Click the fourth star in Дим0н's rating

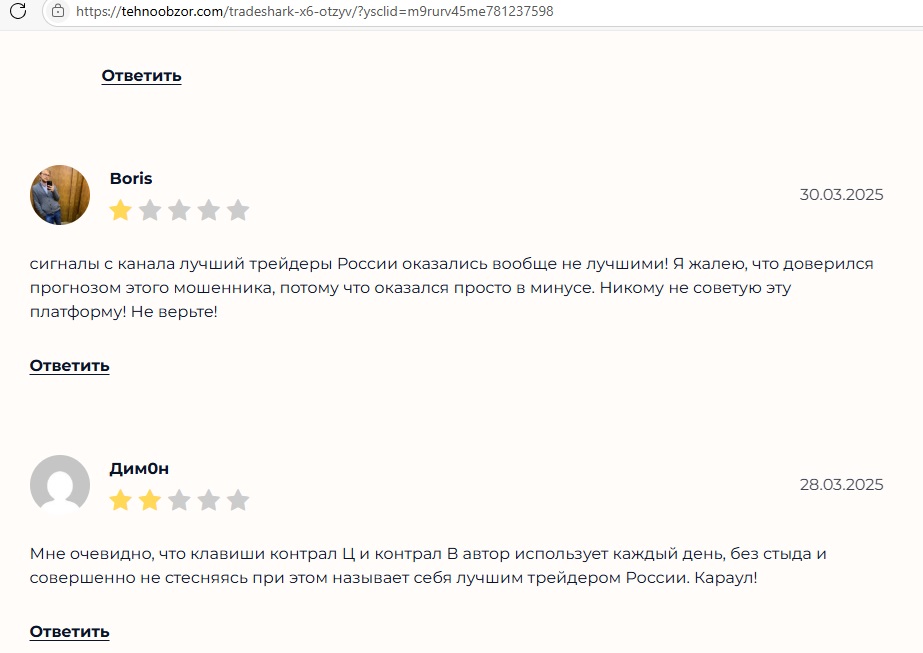coord(209,500)
